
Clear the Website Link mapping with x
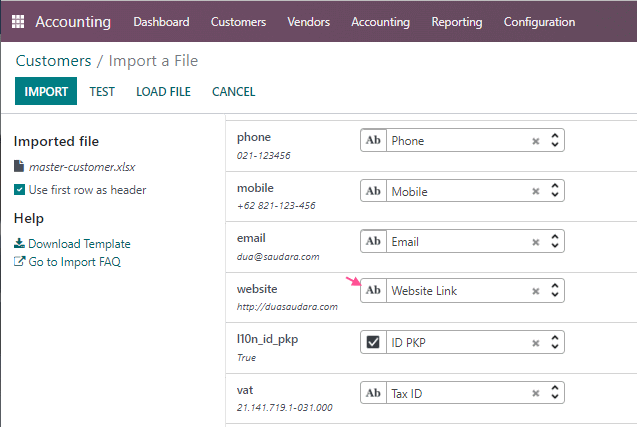point(536,291)
